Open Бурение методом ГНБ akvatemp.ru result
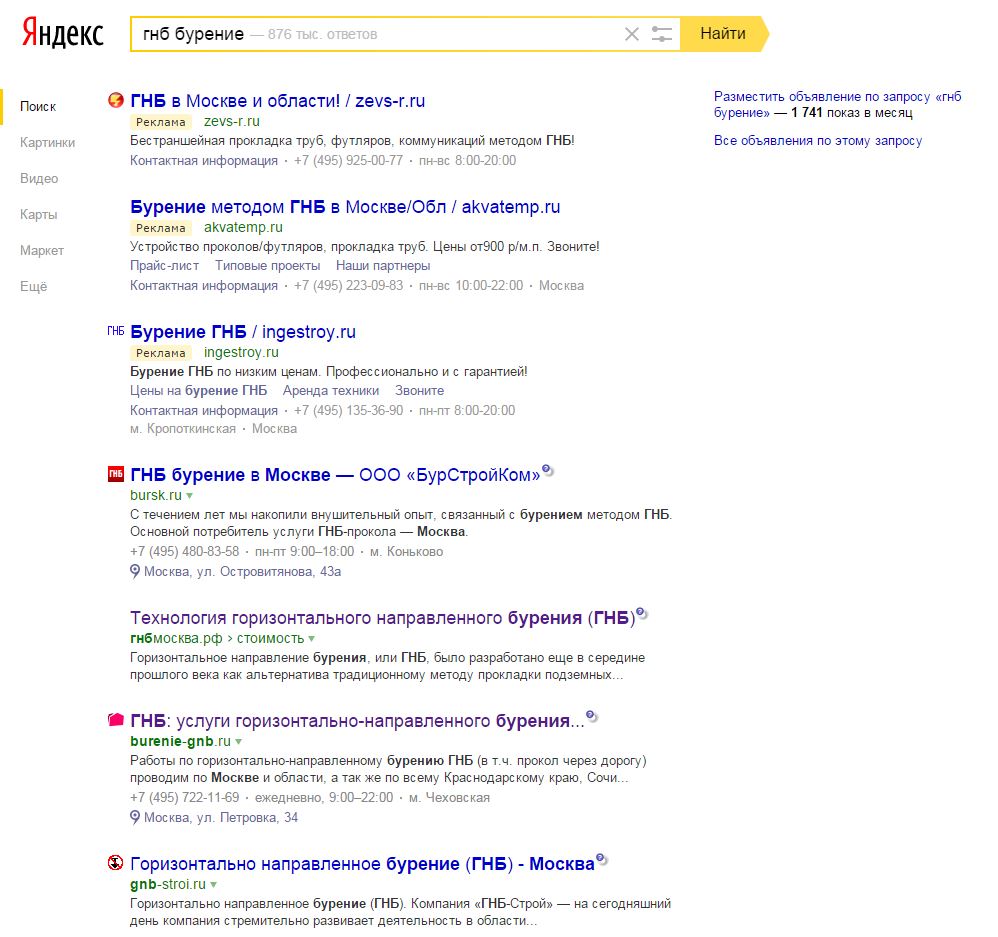 click(345, 207)
